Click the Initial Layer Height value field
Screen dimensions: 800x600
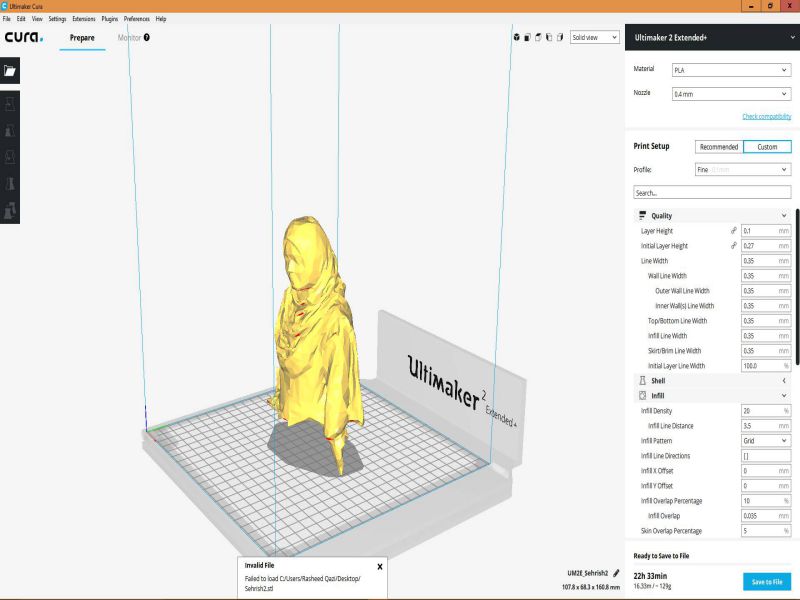pos(766,245)
